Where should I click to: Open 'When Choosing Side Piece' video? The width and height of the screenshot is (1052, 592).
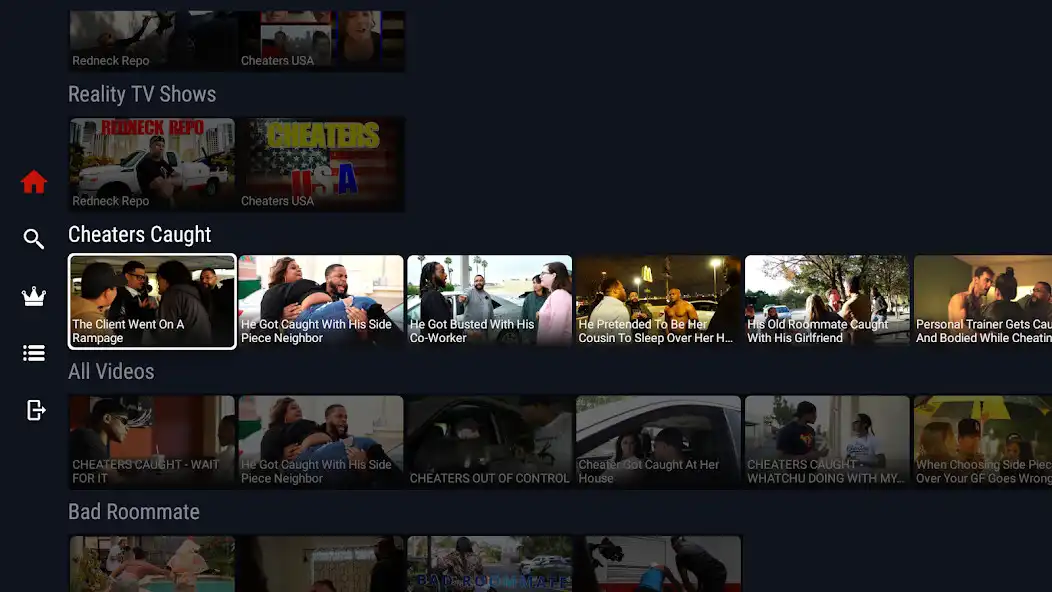tap(983, 441)
